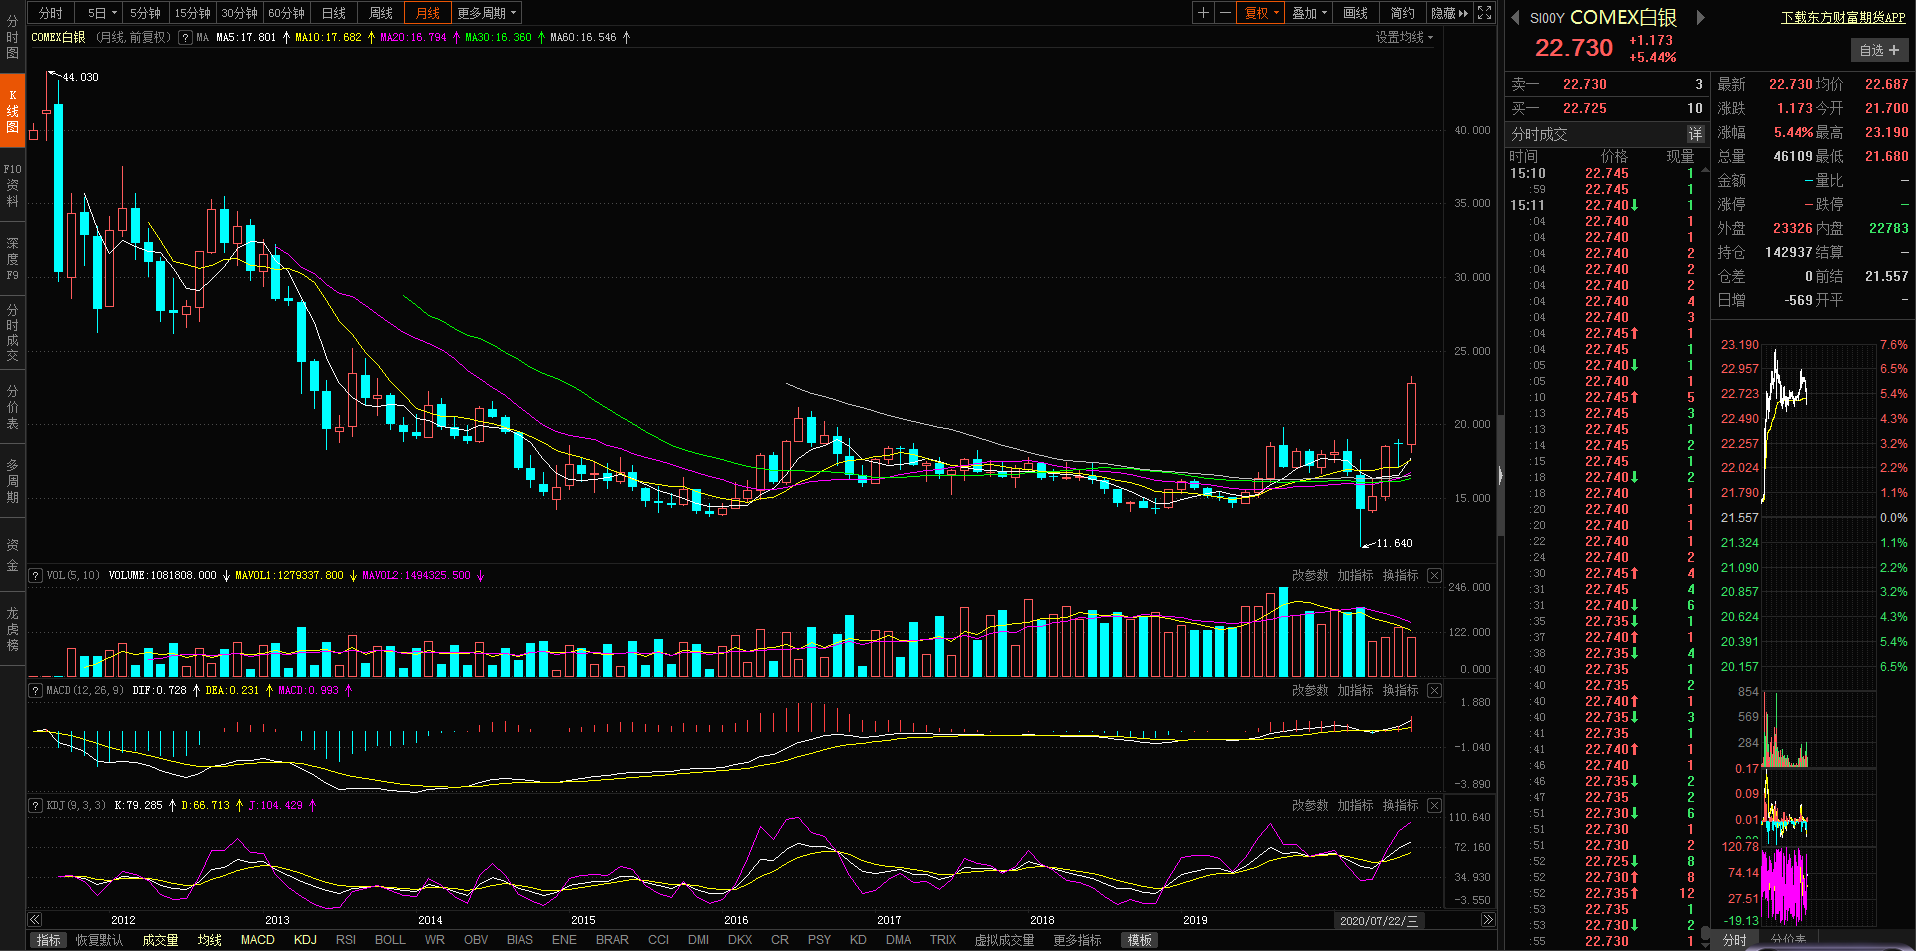Select the BOLL indicator tab

390,940
